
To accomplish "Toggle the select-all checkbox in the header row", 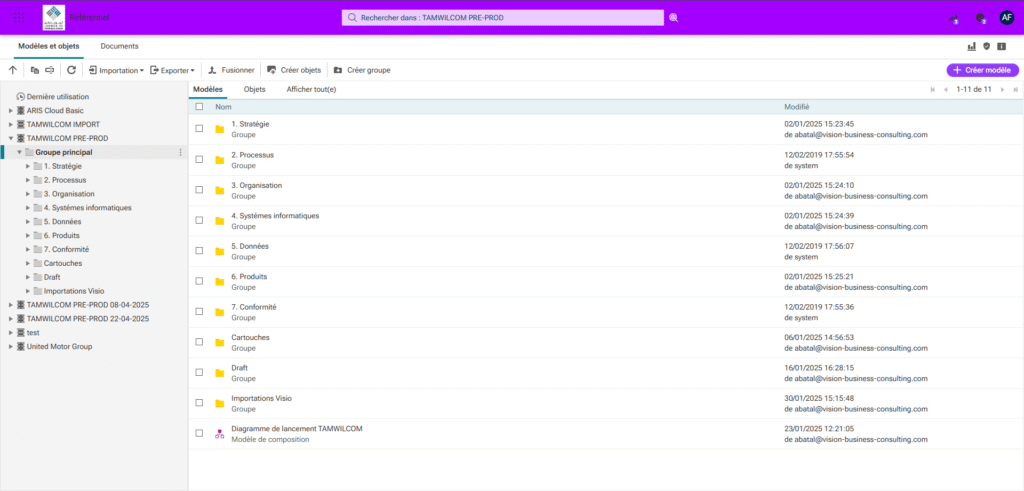I will click(199, 106).
